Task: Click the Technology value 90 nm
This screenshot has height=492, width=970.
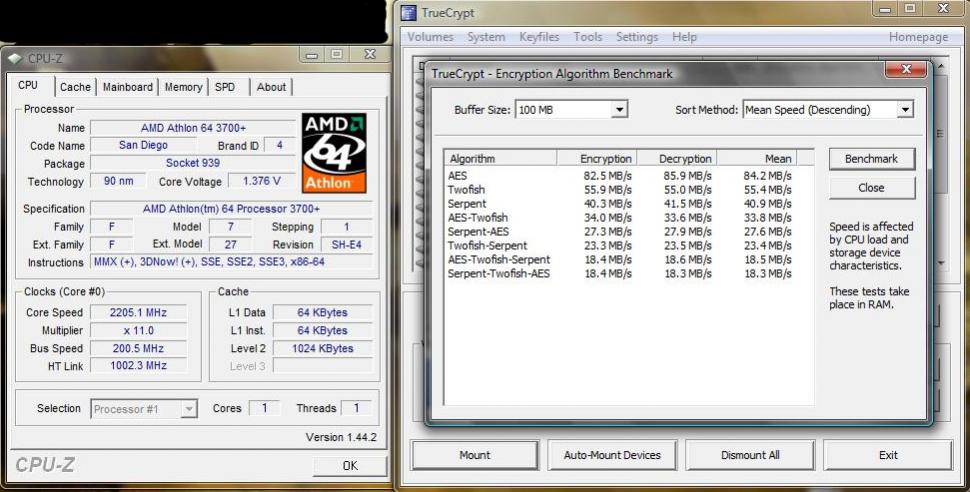Action: tap(118, 181)
